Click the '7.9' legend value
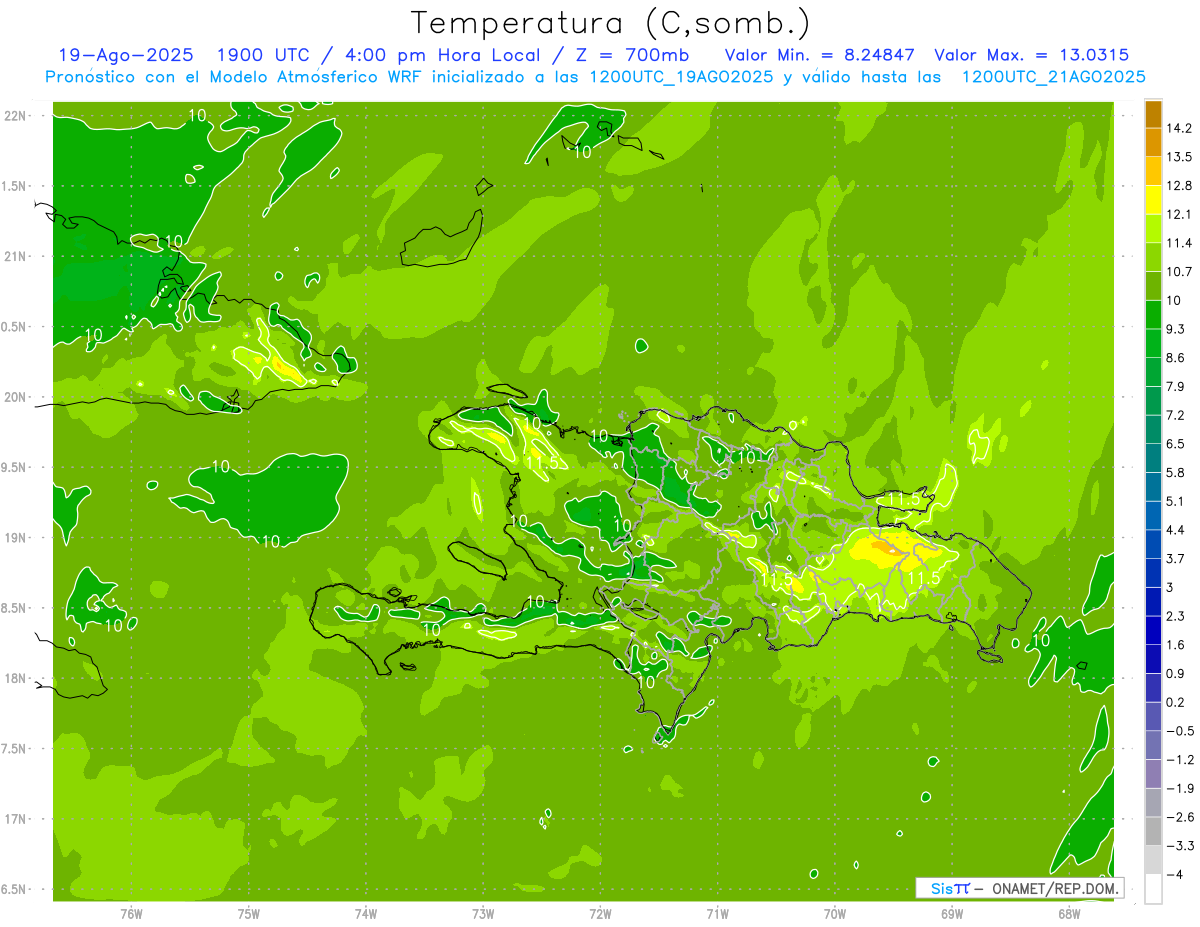 coord(1176,386)
